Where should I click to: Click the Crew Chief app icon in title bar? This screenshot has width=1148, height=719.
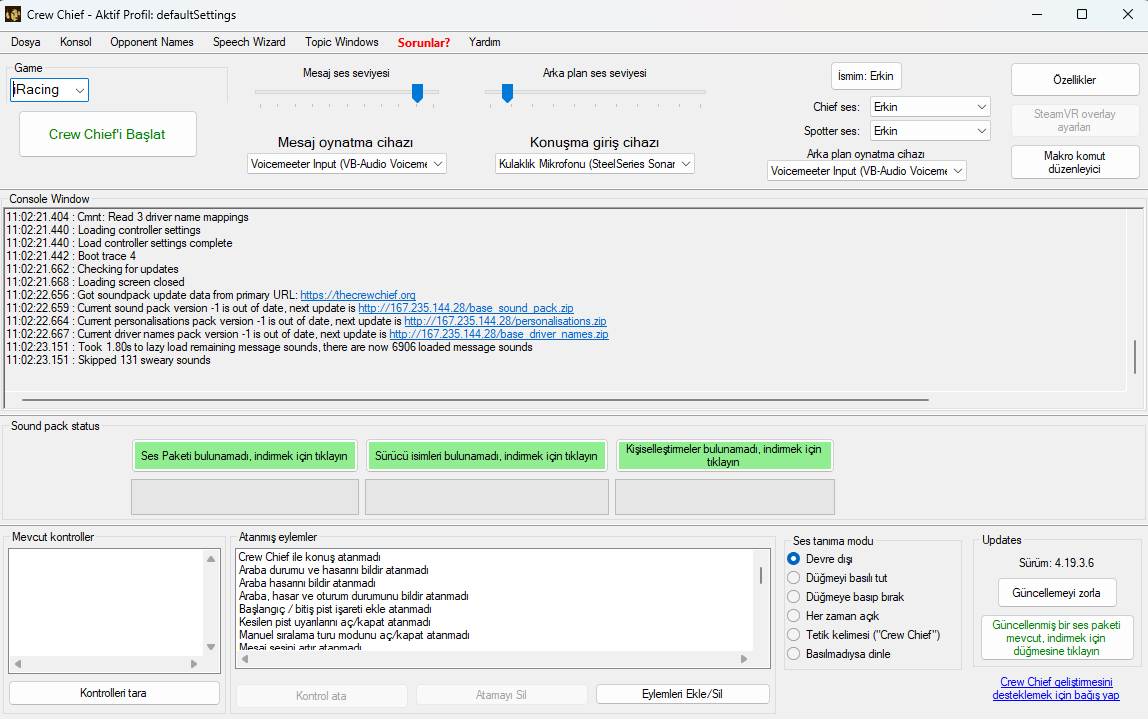(12, 14)
